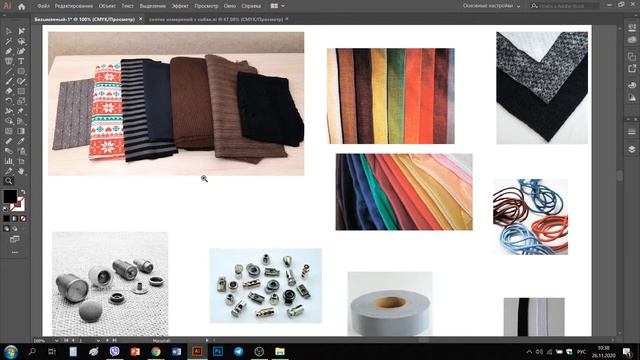
Task: Open the Справка menu
Action: click(x=251, y=6)
